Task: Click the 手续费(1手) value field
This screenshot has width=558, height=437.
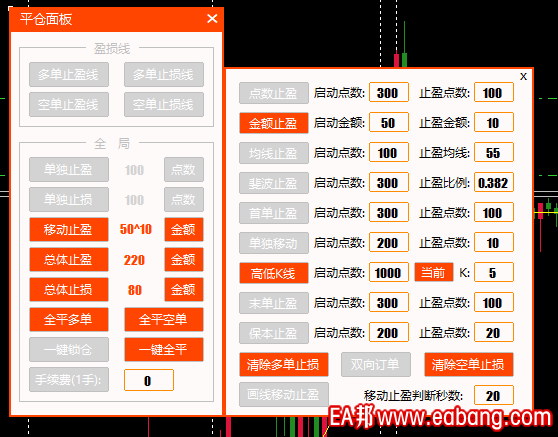Action: [149, 380]
